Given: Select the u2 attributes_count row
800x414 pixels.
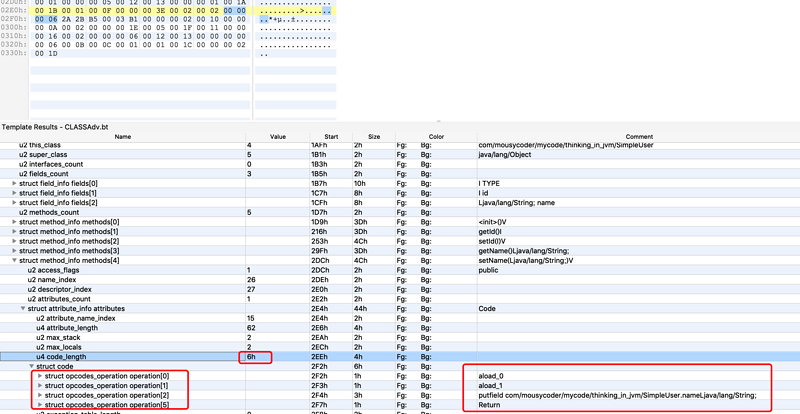Looking at the screenshot, I should tap(400, 299).
